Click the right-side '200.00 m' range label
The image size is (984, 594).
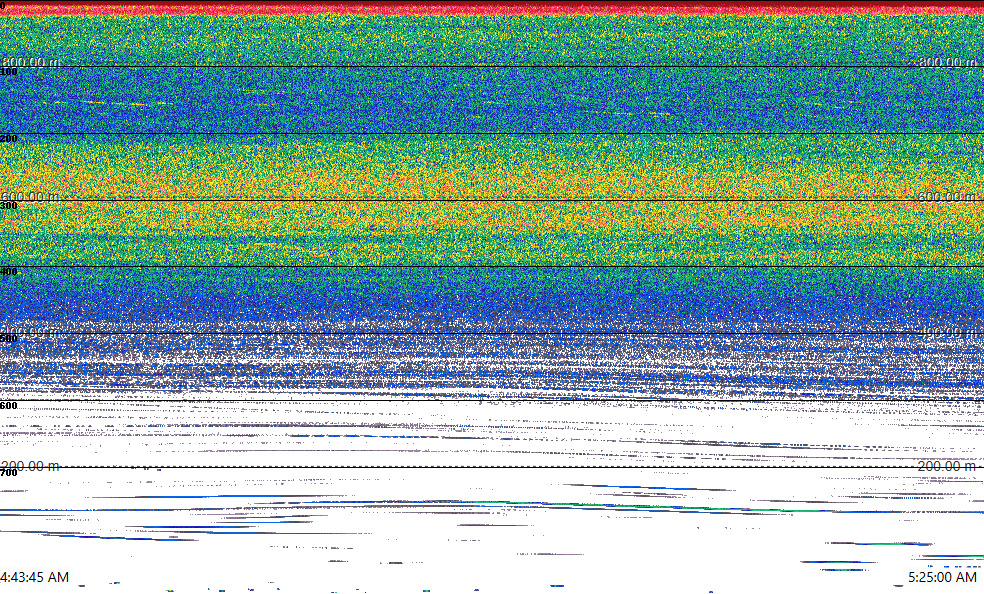947,466
